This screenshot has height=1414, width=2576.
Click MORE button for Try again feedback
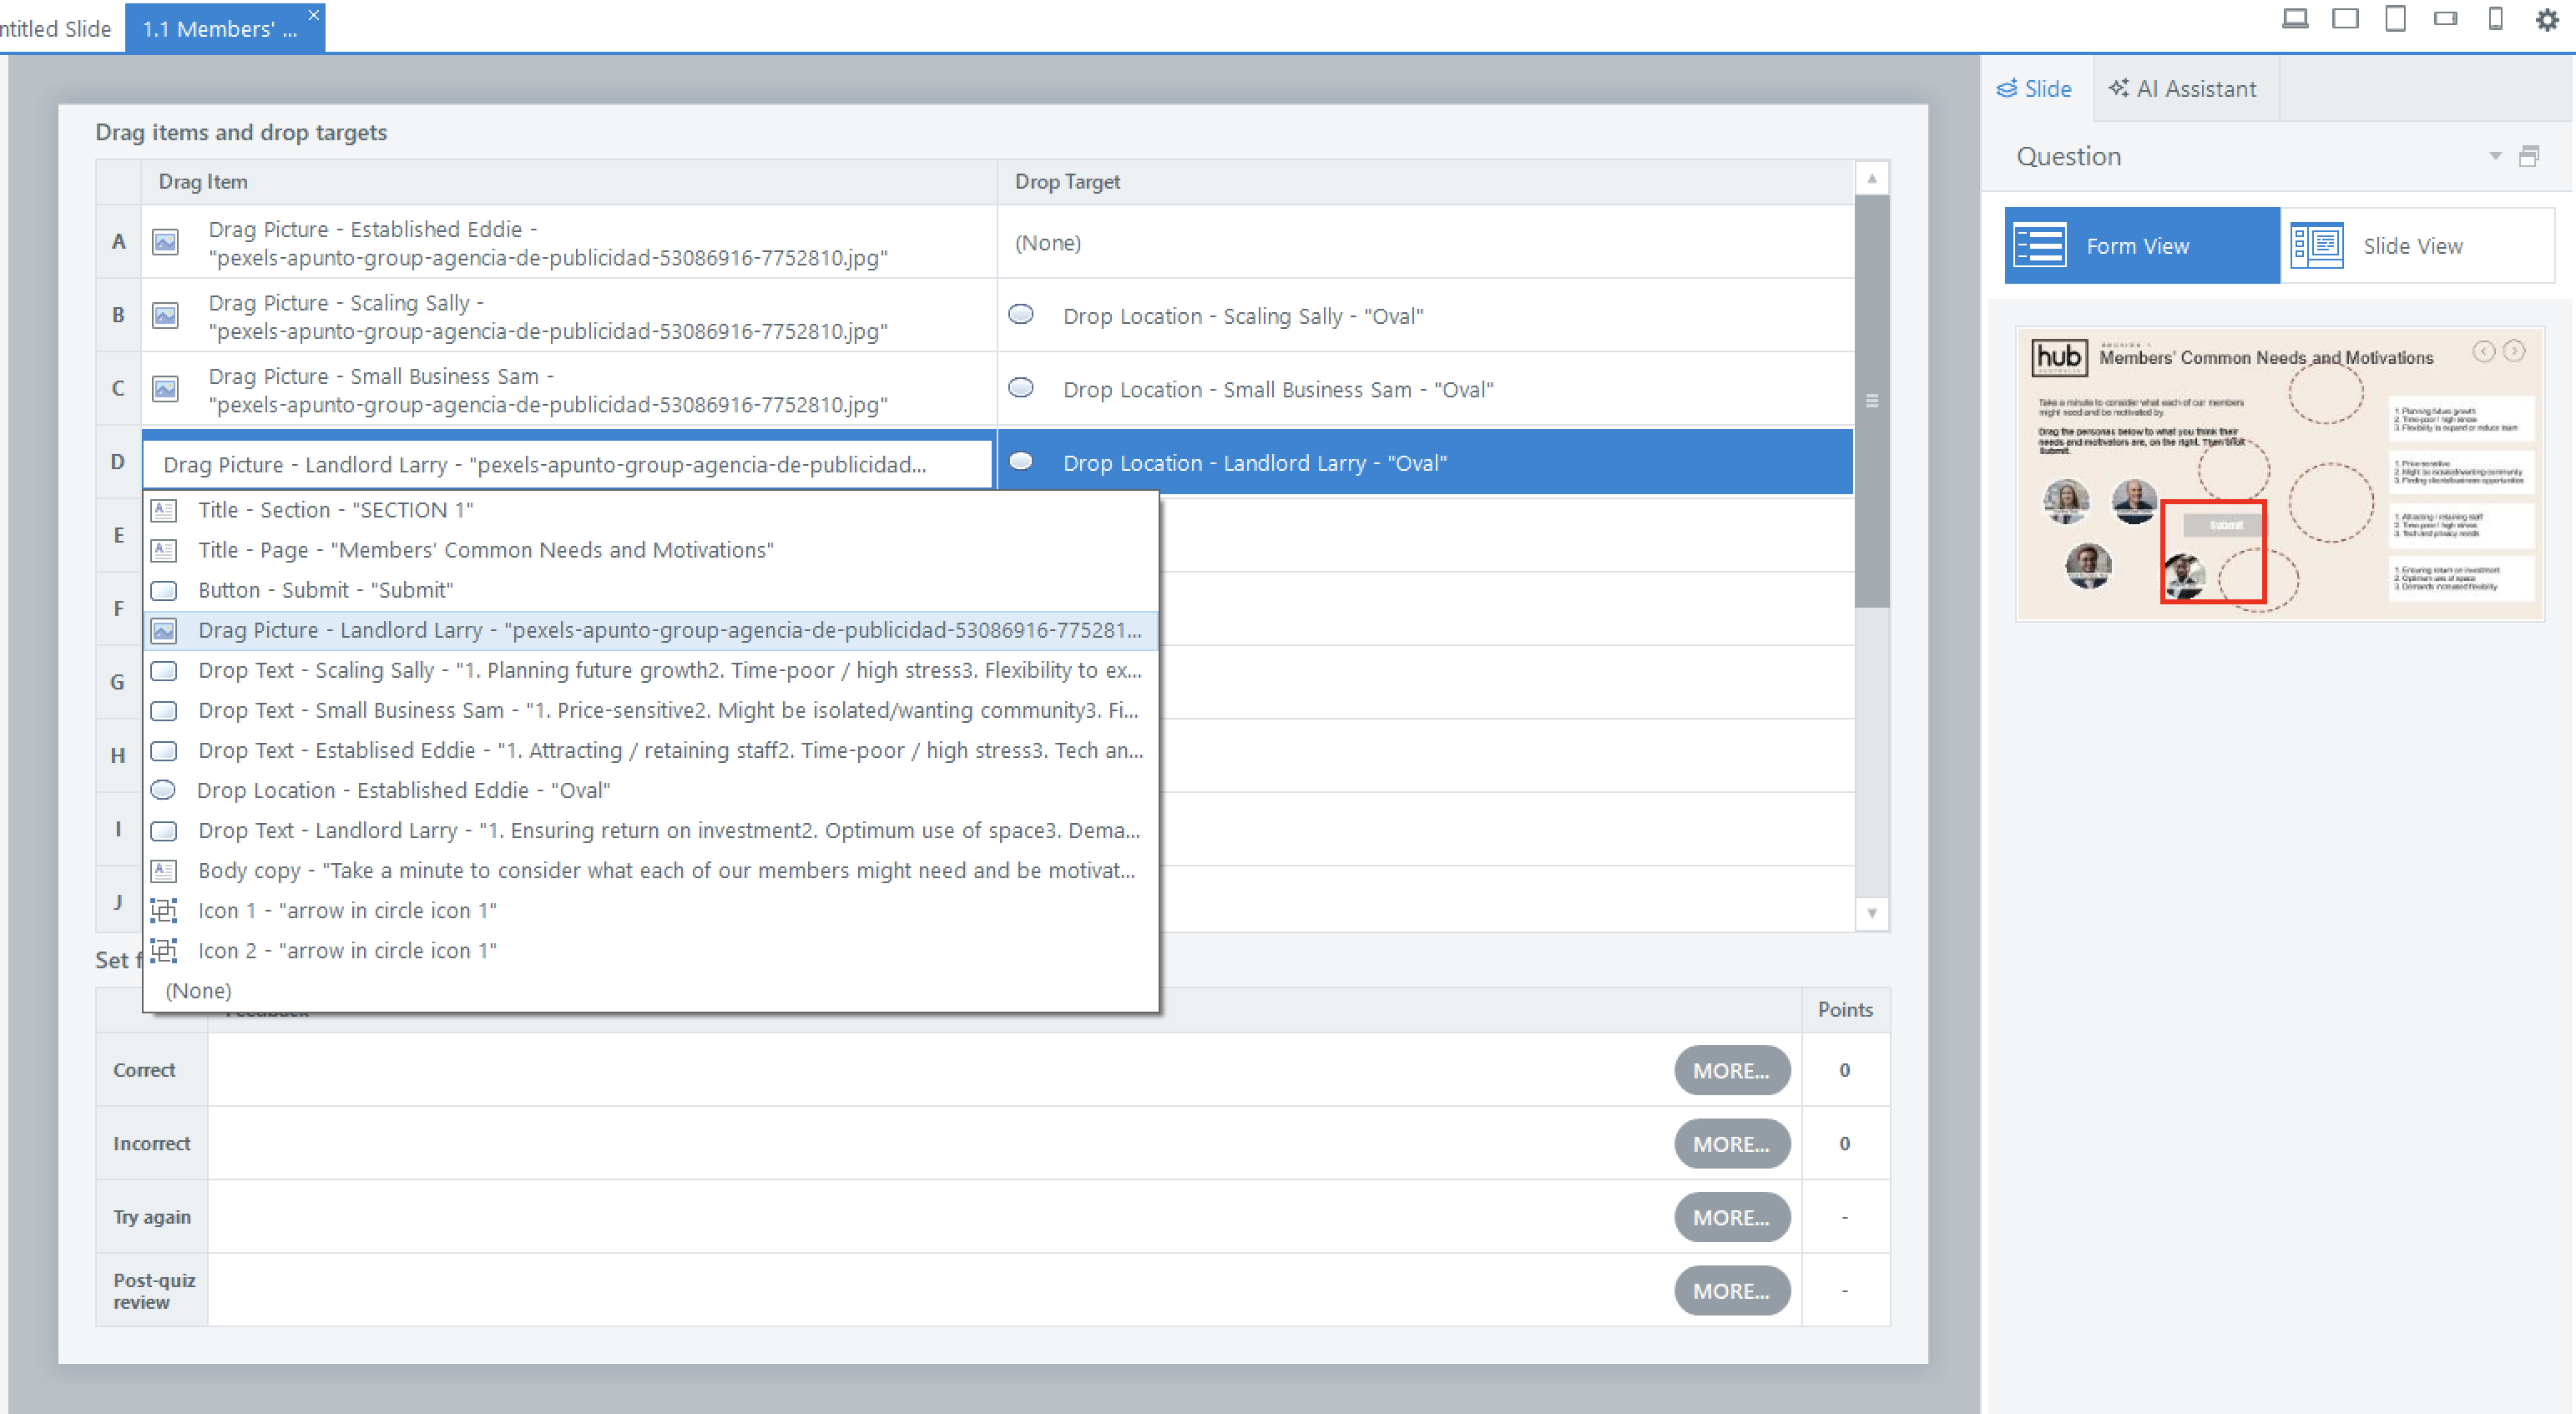point(1731,1217)
